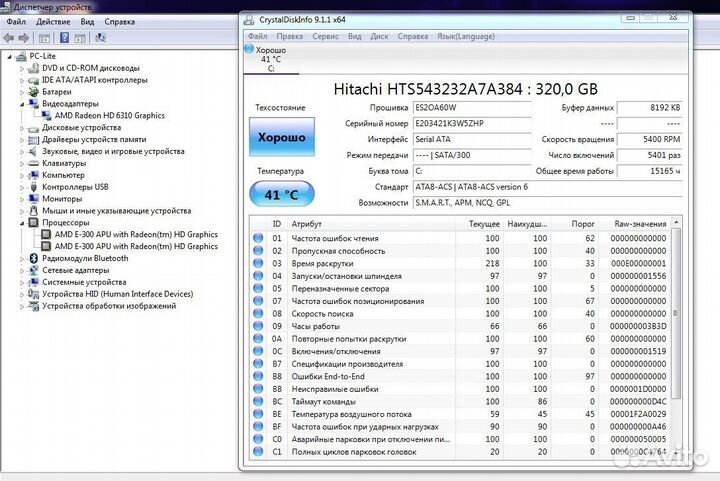Screen dimensions: 720x481
Task: Click the serial number field E203421K3W5ZHP
Action: [x=472, y=123]
